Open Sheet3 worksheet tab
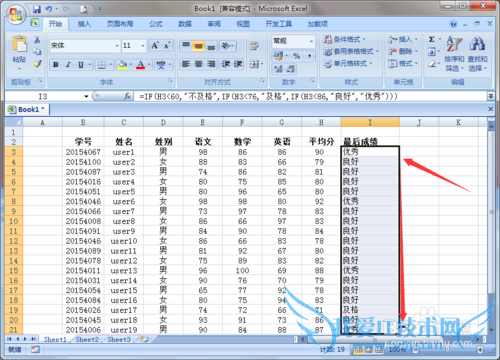This screenshot has width=500, height=360. point(119,340)
